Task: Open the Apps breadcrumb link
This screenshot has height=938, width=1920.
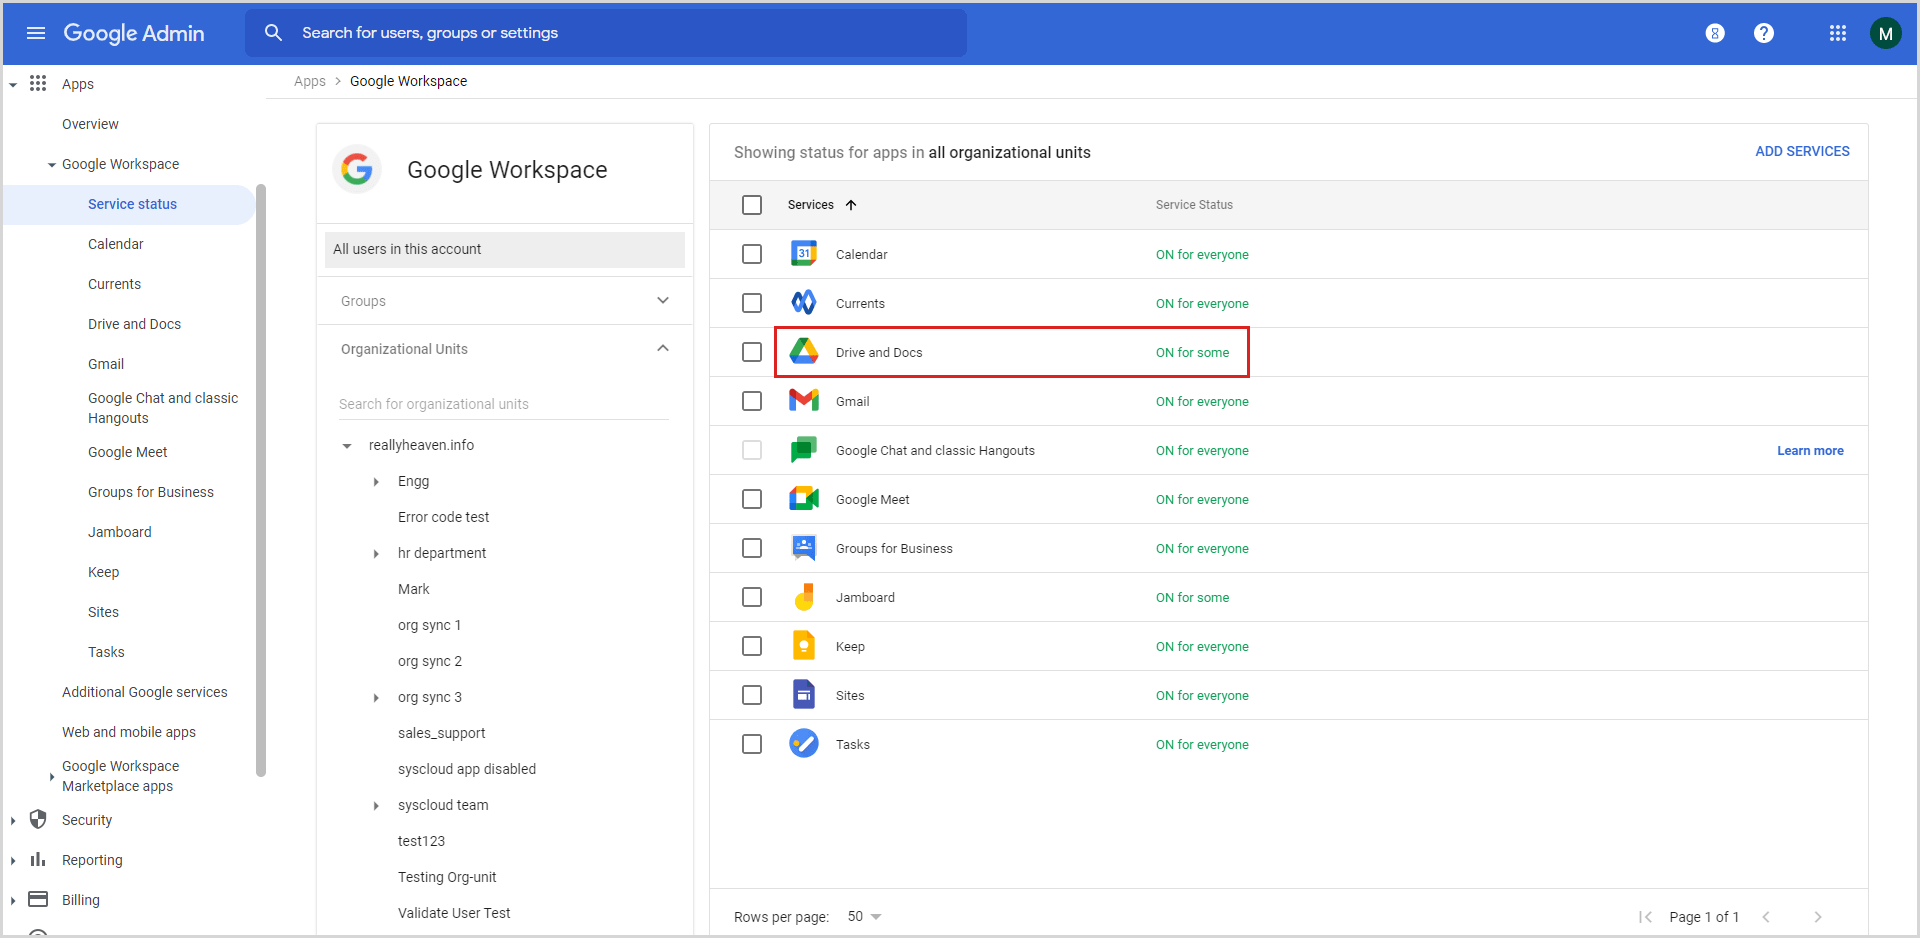Action: tap(310, 81)
